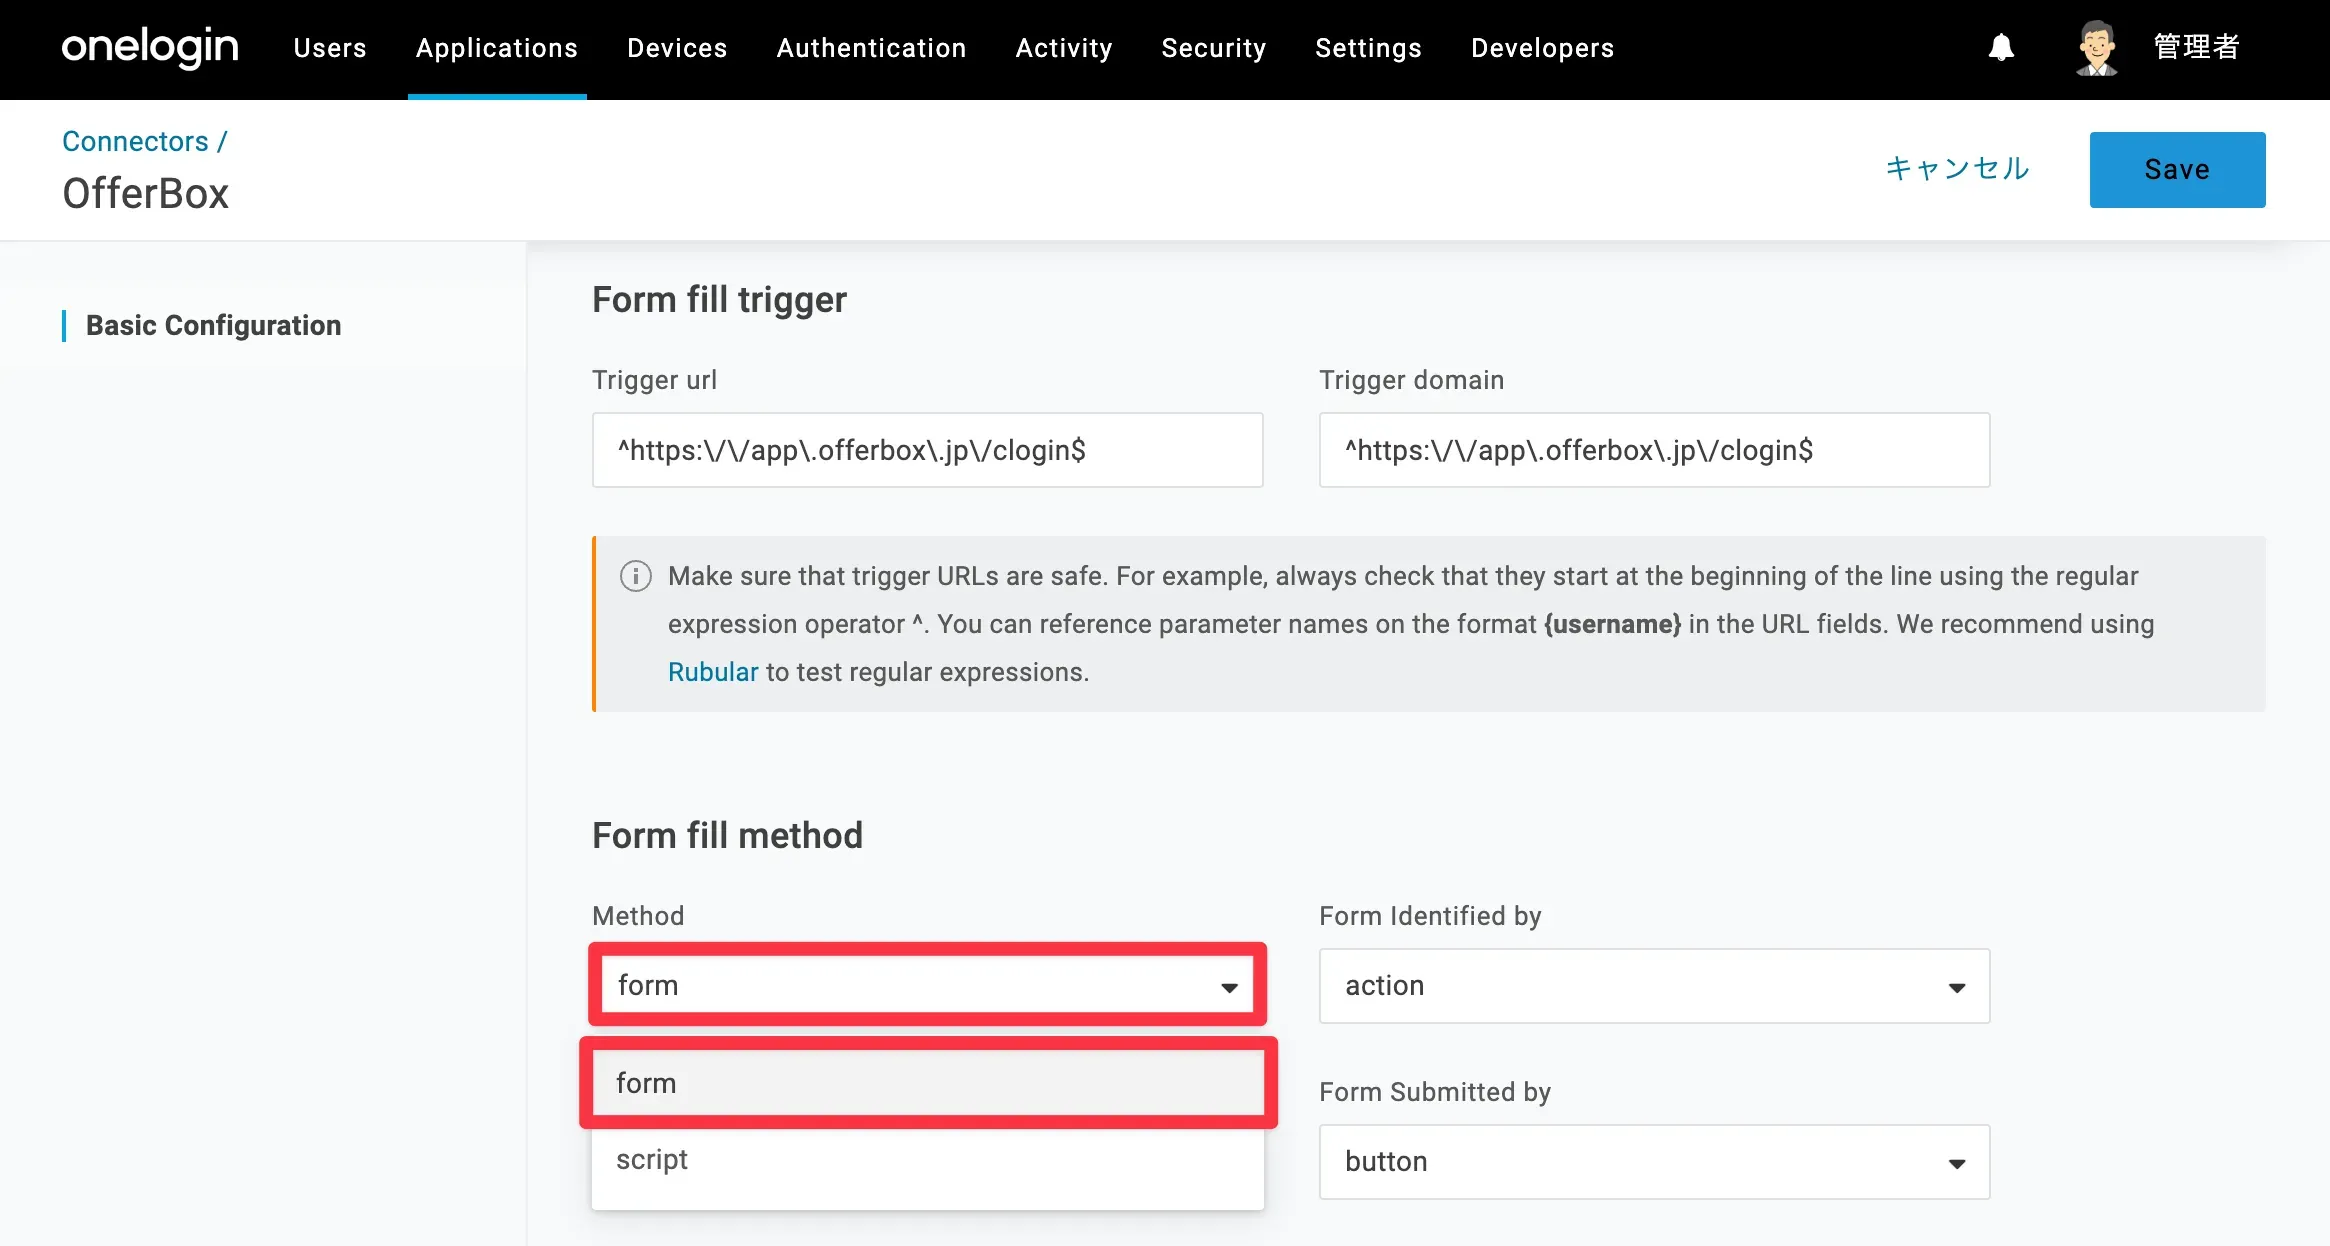Open the Devices menu
Viewport: 2330px width, 1246px height.
click(677, 48)
